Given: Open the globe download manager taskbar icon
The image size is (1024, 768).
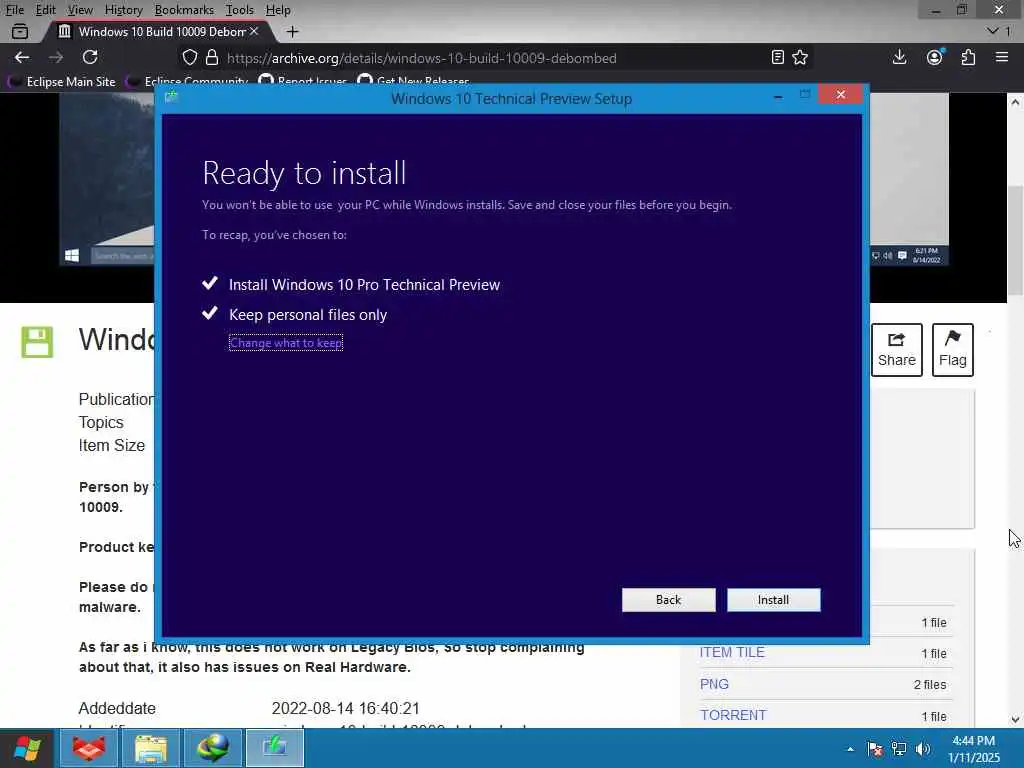Looking at the screenshot, I should tap(213, 748).
